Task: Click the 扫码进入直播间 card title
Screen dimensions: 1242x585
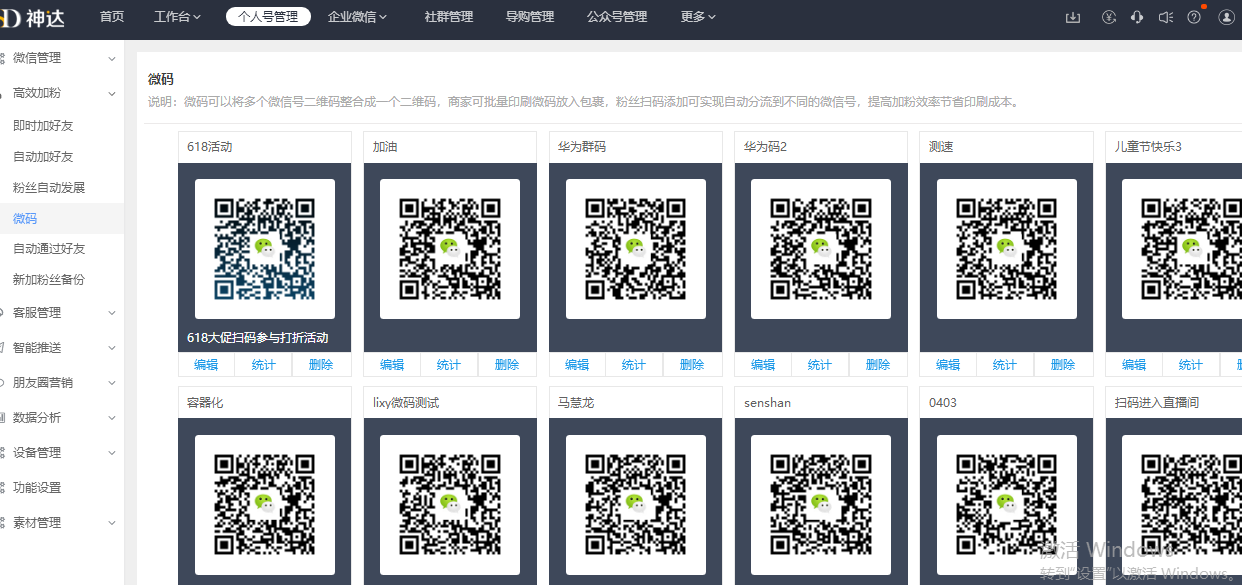Action: [1157, 403]
